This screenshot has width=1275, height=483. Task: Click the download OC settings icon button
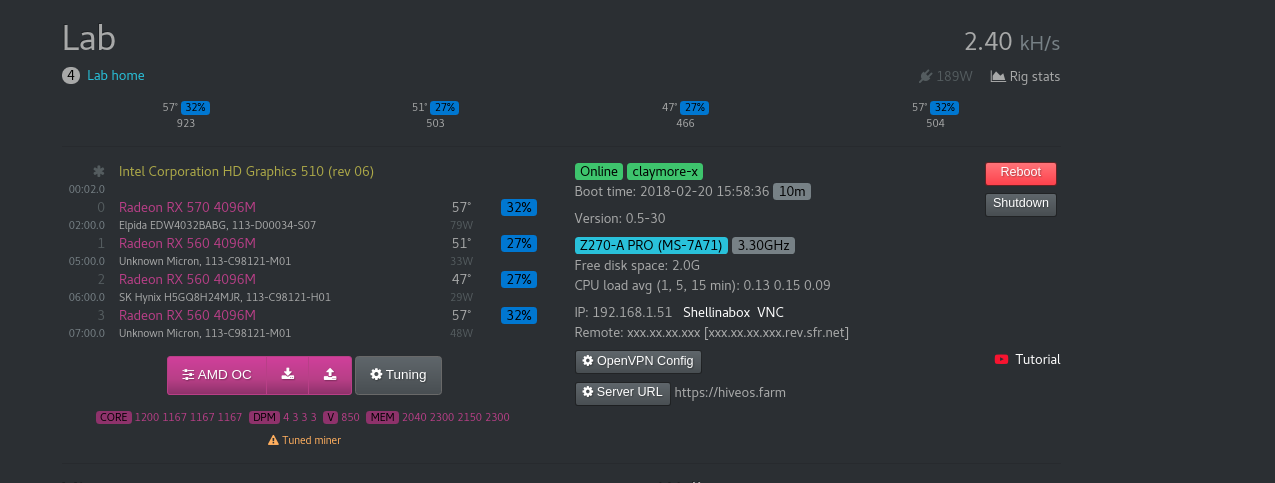click(x=288, y=375)
